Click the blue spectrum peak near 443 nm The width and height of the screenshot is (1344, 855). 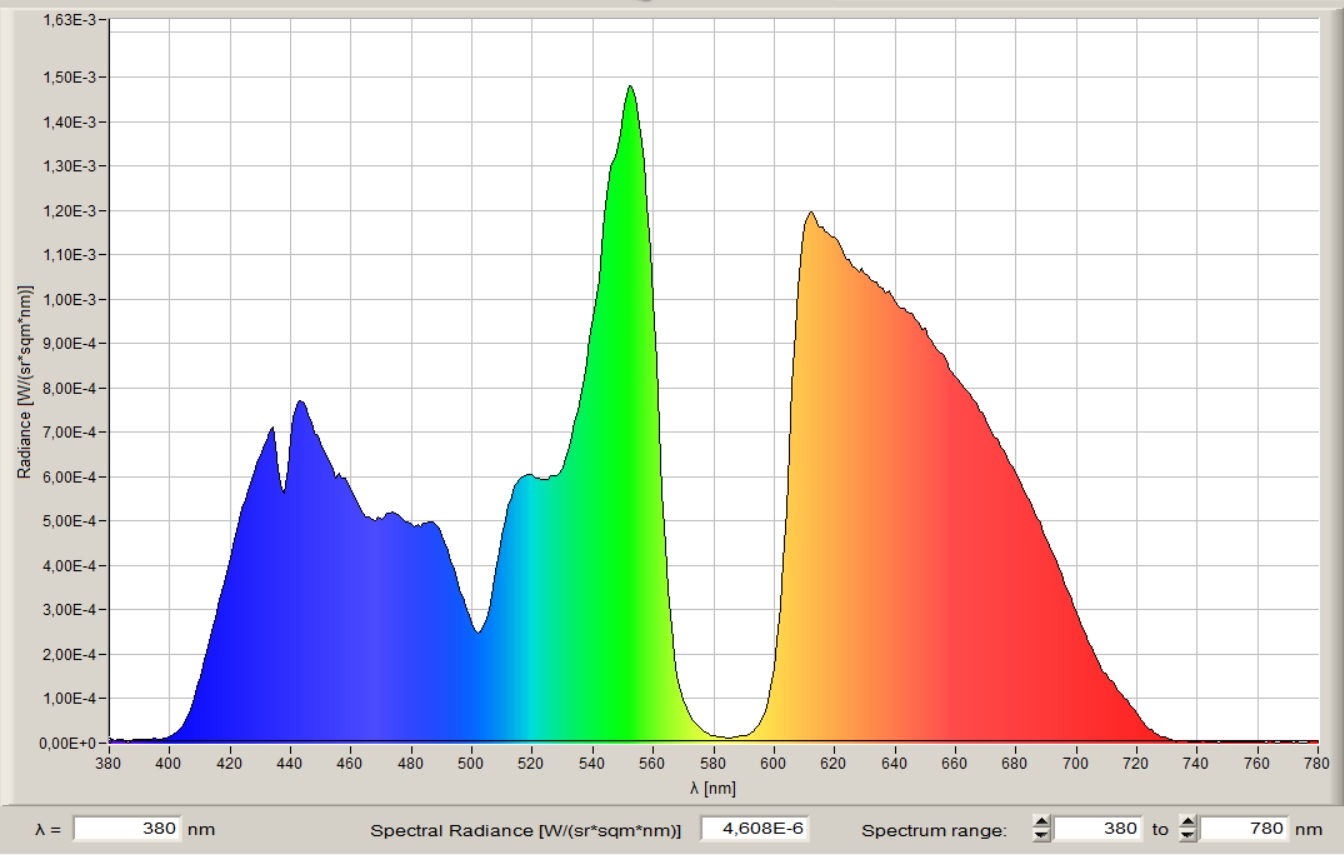coord(299,402)
